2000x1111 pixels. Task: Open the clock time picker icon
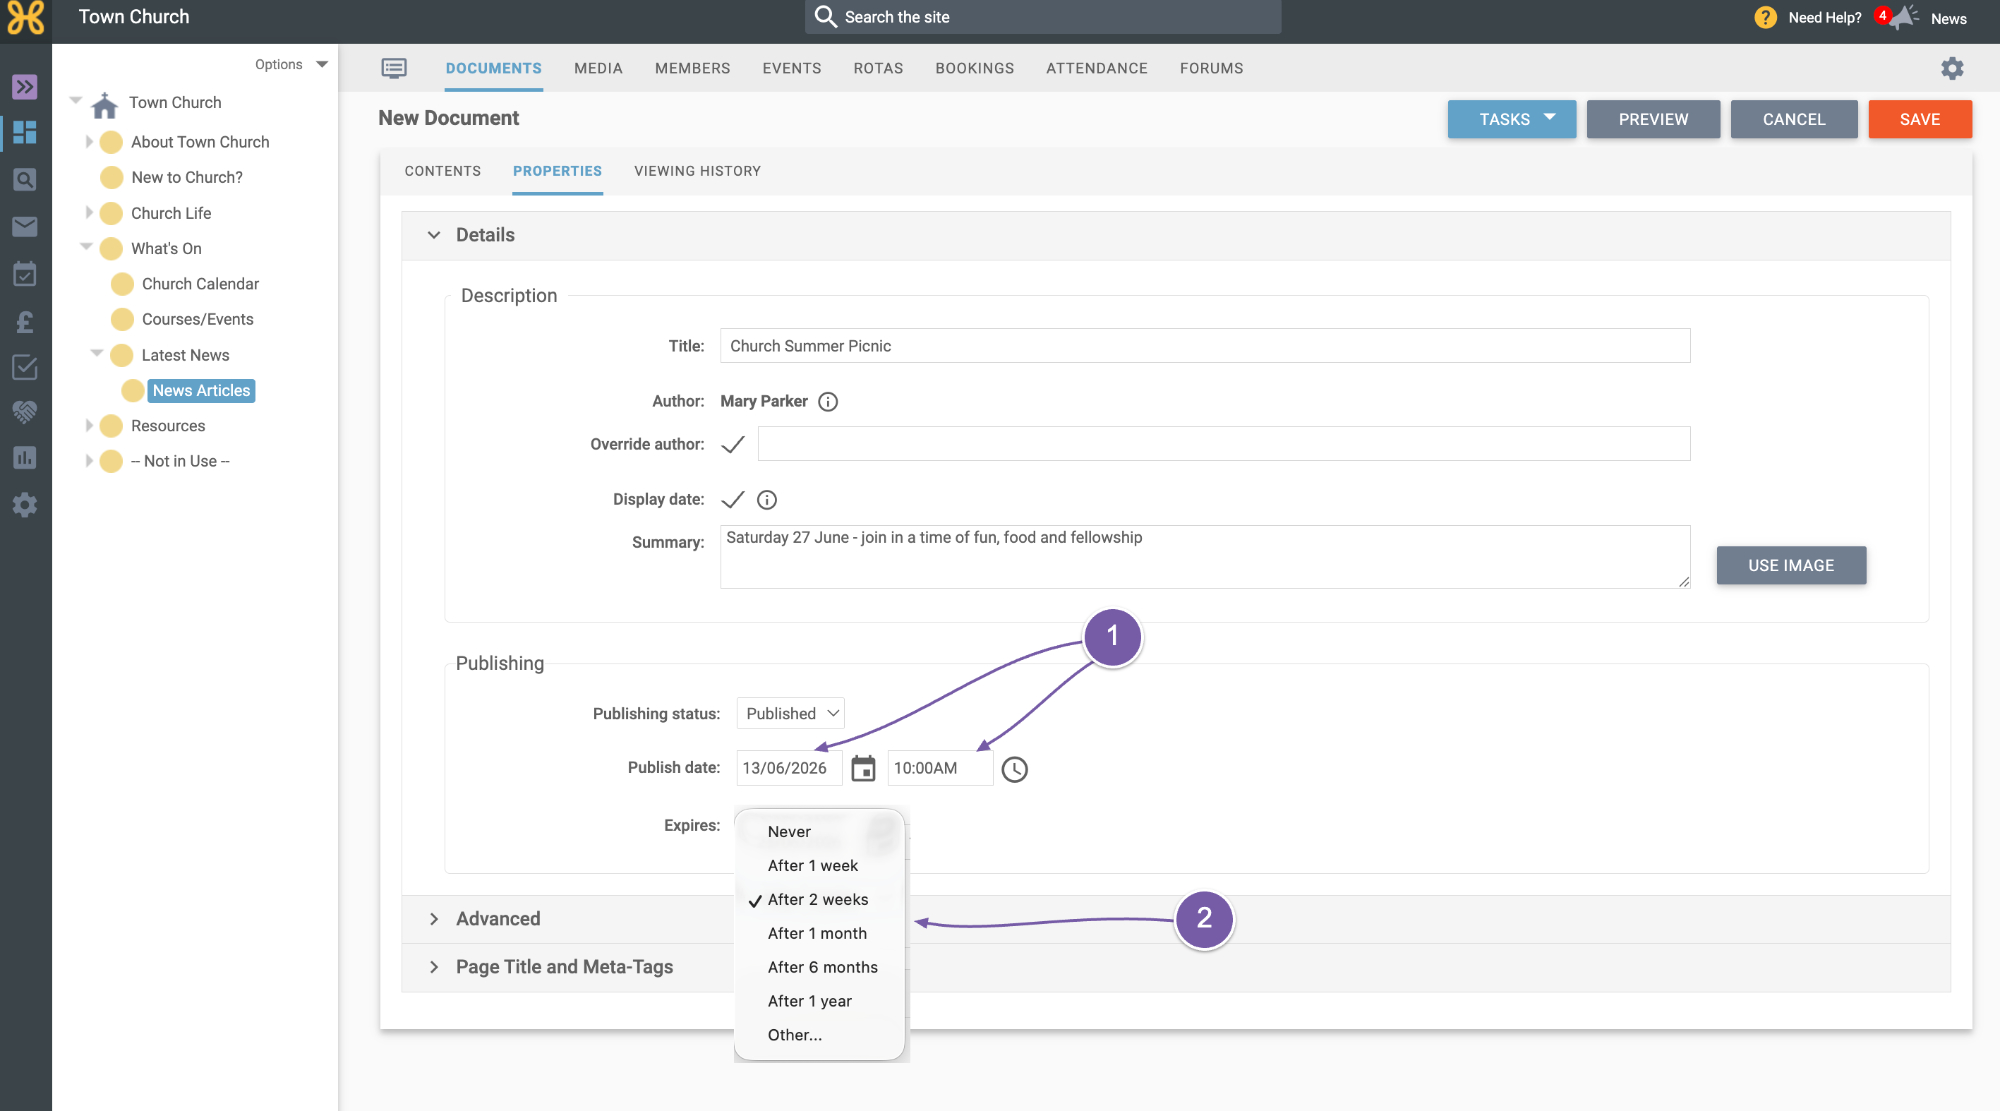(1014, 769)
